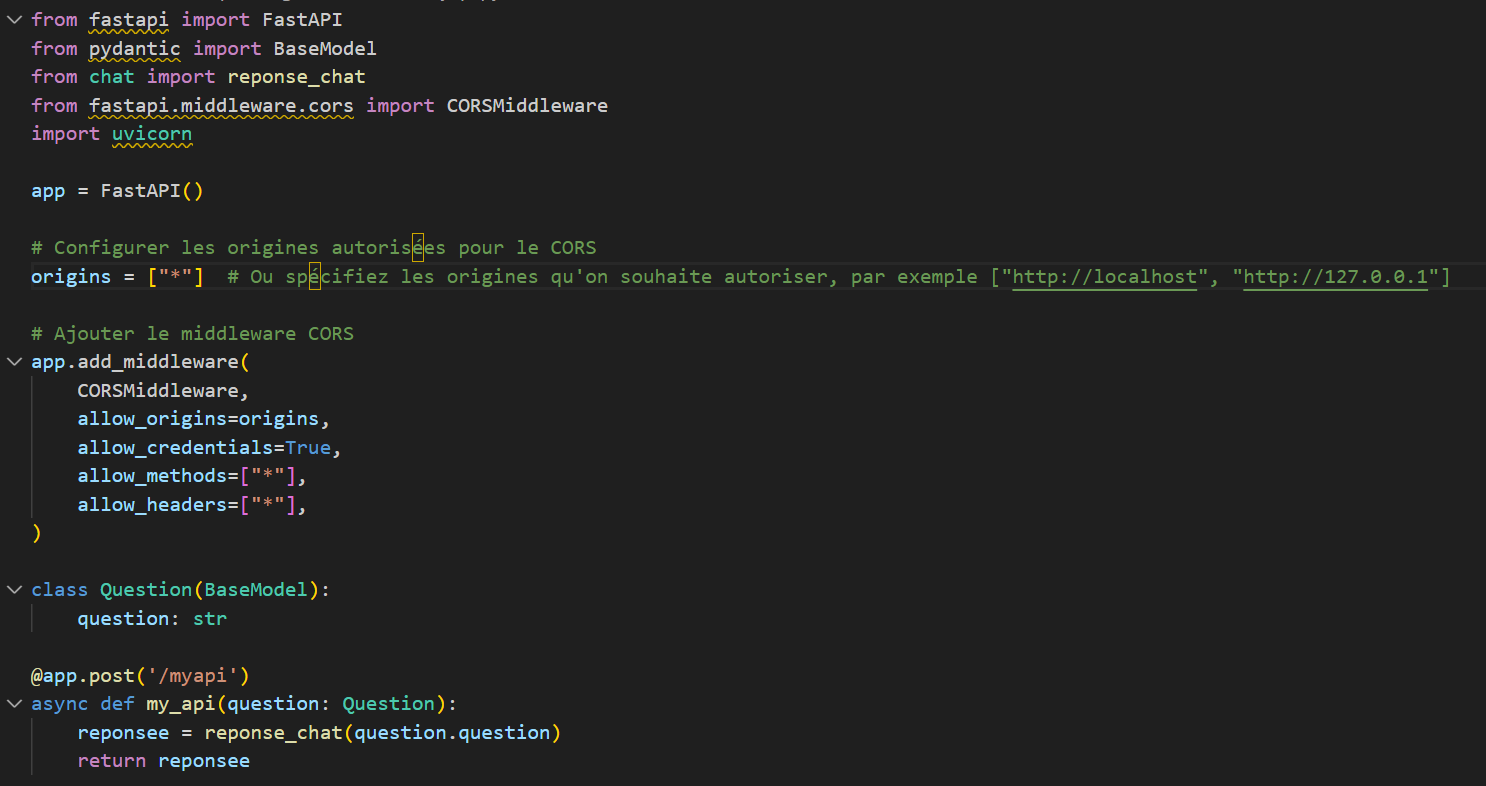
Task: Fold the my_api async function
Action: [13, 704]
